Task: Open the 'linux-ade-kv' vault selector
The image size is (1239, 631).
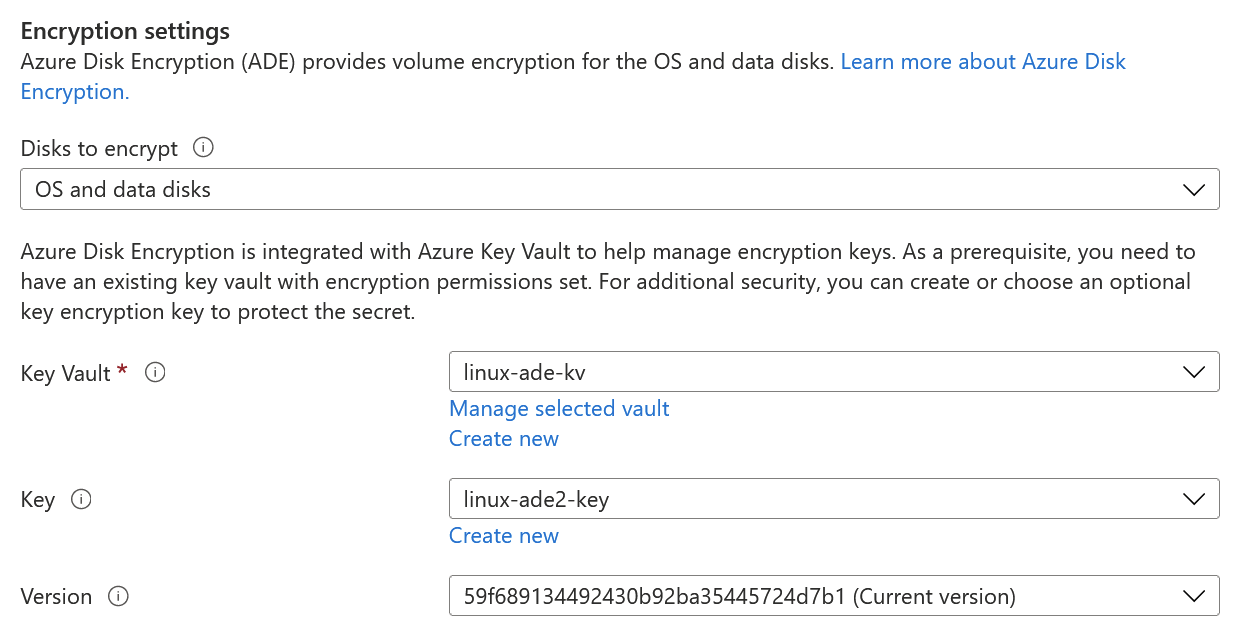Action: tap(834, 372)
